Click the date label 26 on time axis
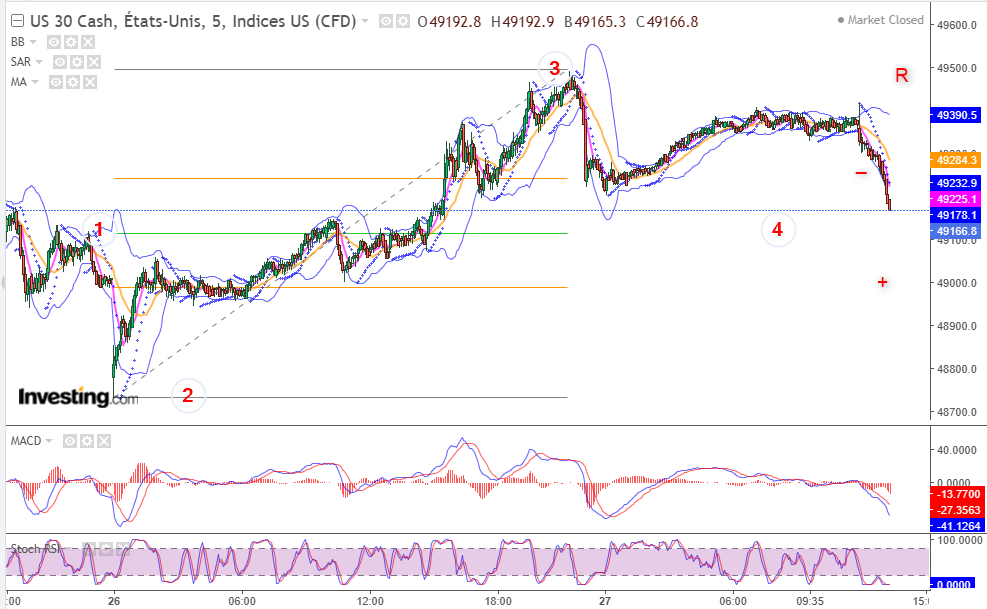The height and width of the screenshot is (609, 987). [114, 601]
